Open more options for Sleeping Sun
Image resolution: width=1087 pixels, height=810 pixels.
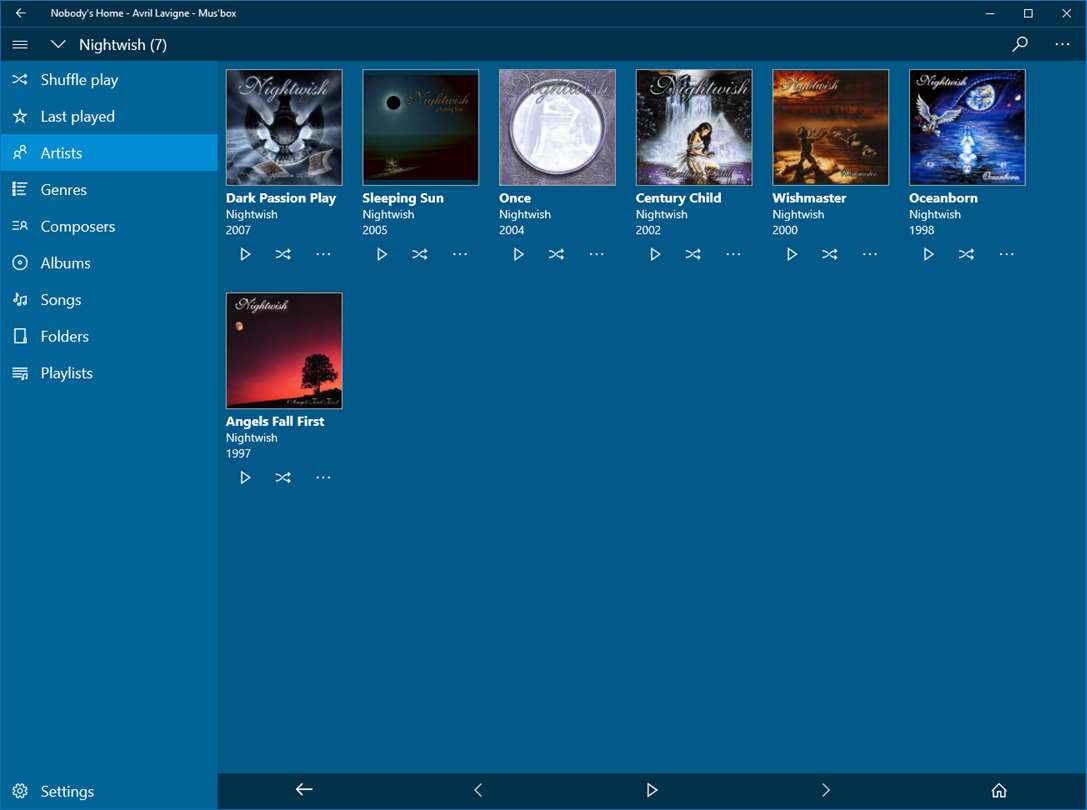(x=460, y=255)
